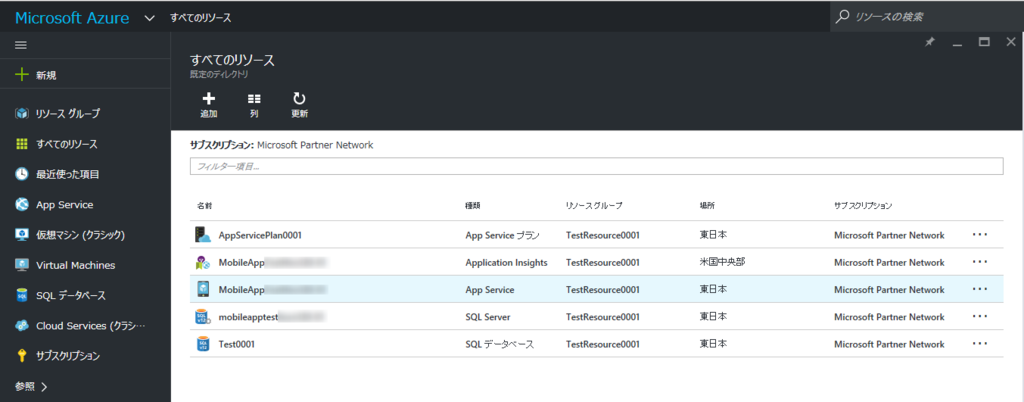The height and width of the screenshot is (402, 1024).
Task: Click the AppServicePlan0001 resource icon
Action: tap(202, 234)
